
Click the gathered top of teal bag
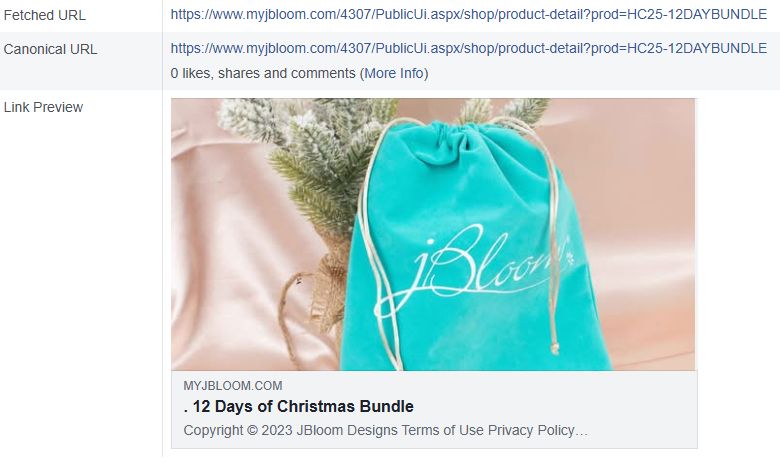[468, 142]
